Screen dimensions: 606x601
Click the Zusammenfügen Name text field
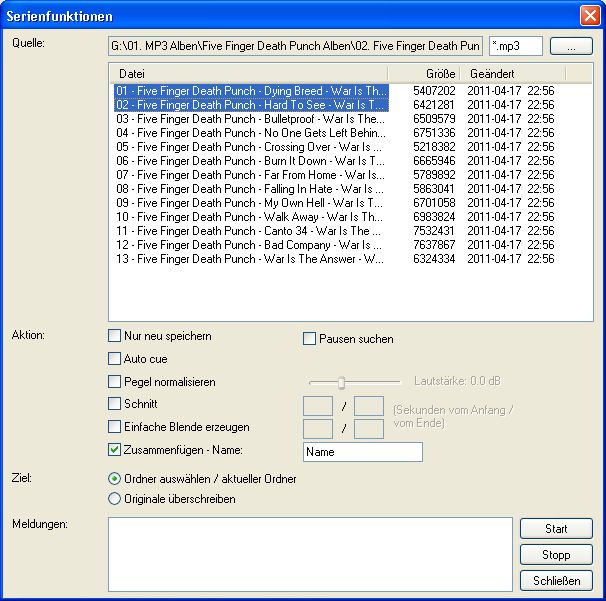click(363, 452)
